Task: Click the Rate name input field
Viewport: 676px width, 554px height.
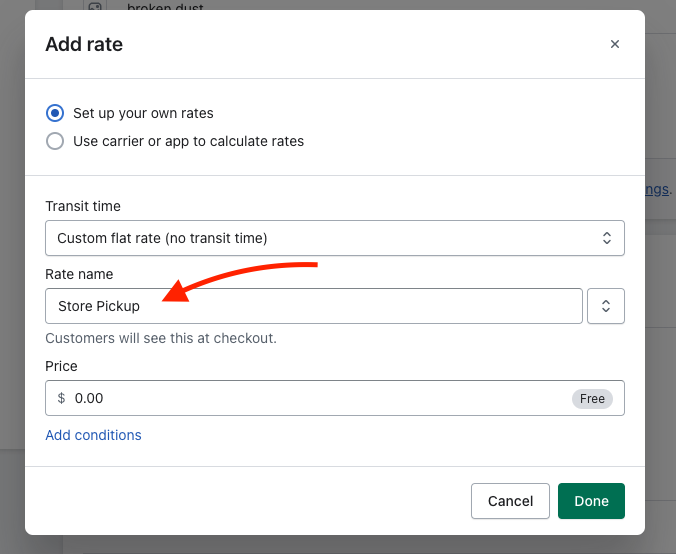Action: click(x=314, y=306)
